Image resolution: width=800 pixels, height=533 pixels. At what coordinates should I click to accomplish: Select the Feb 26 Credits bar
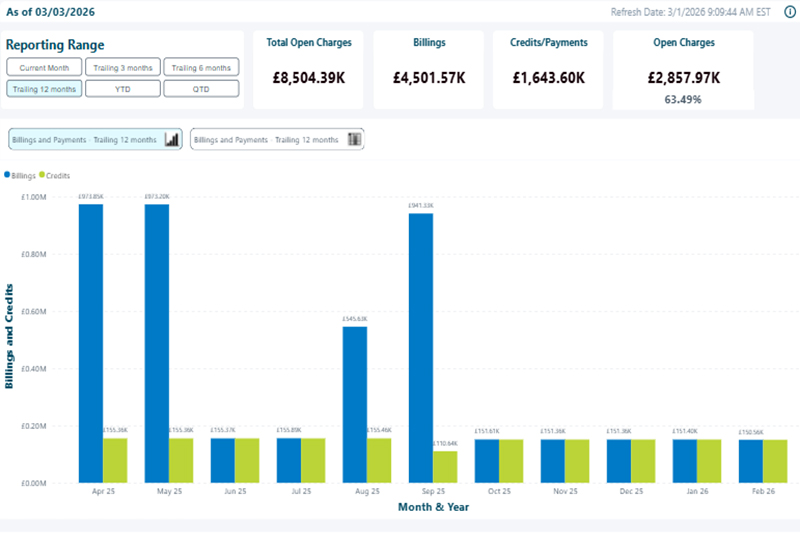775,461
